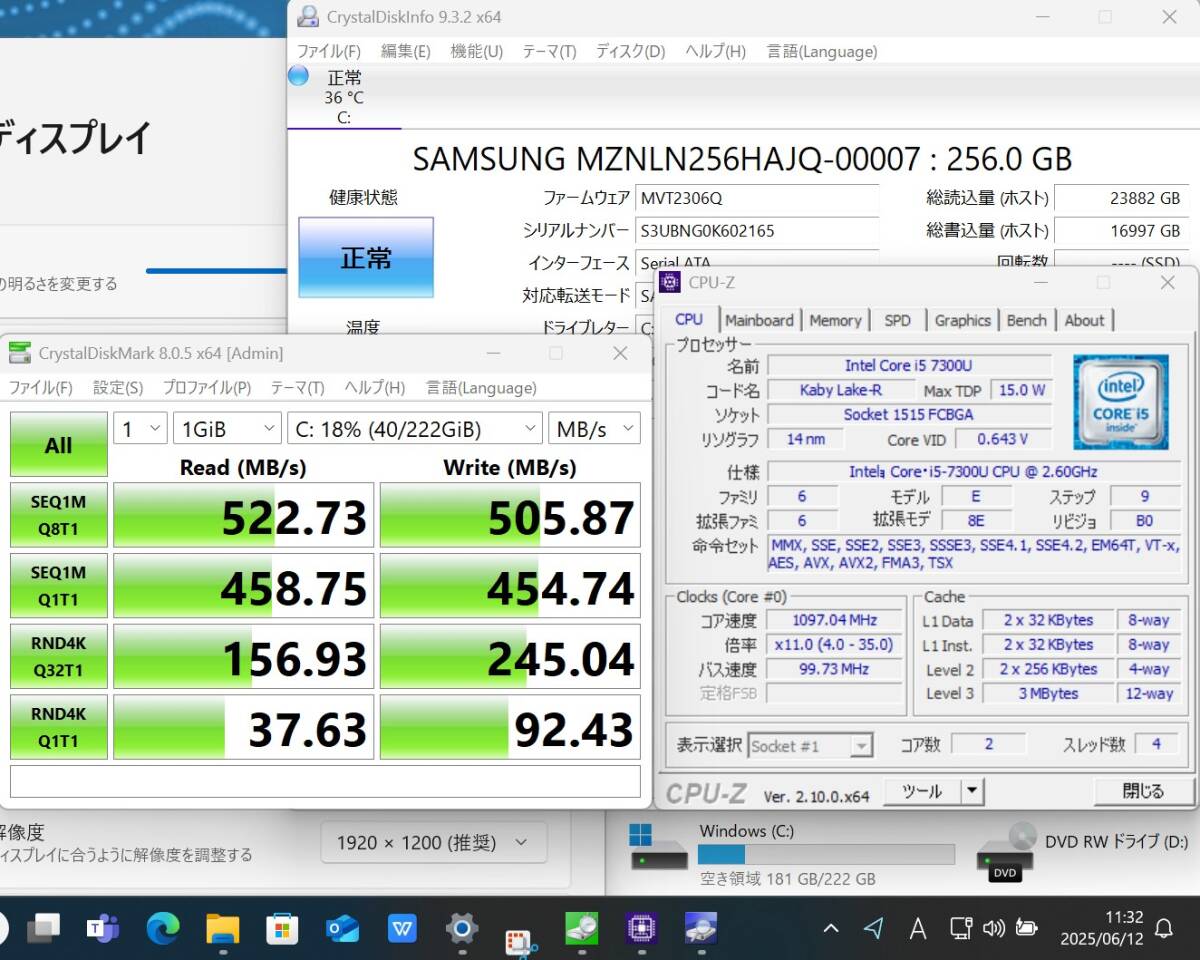Open the blue W app on taskbar

(x=402, y=929)
